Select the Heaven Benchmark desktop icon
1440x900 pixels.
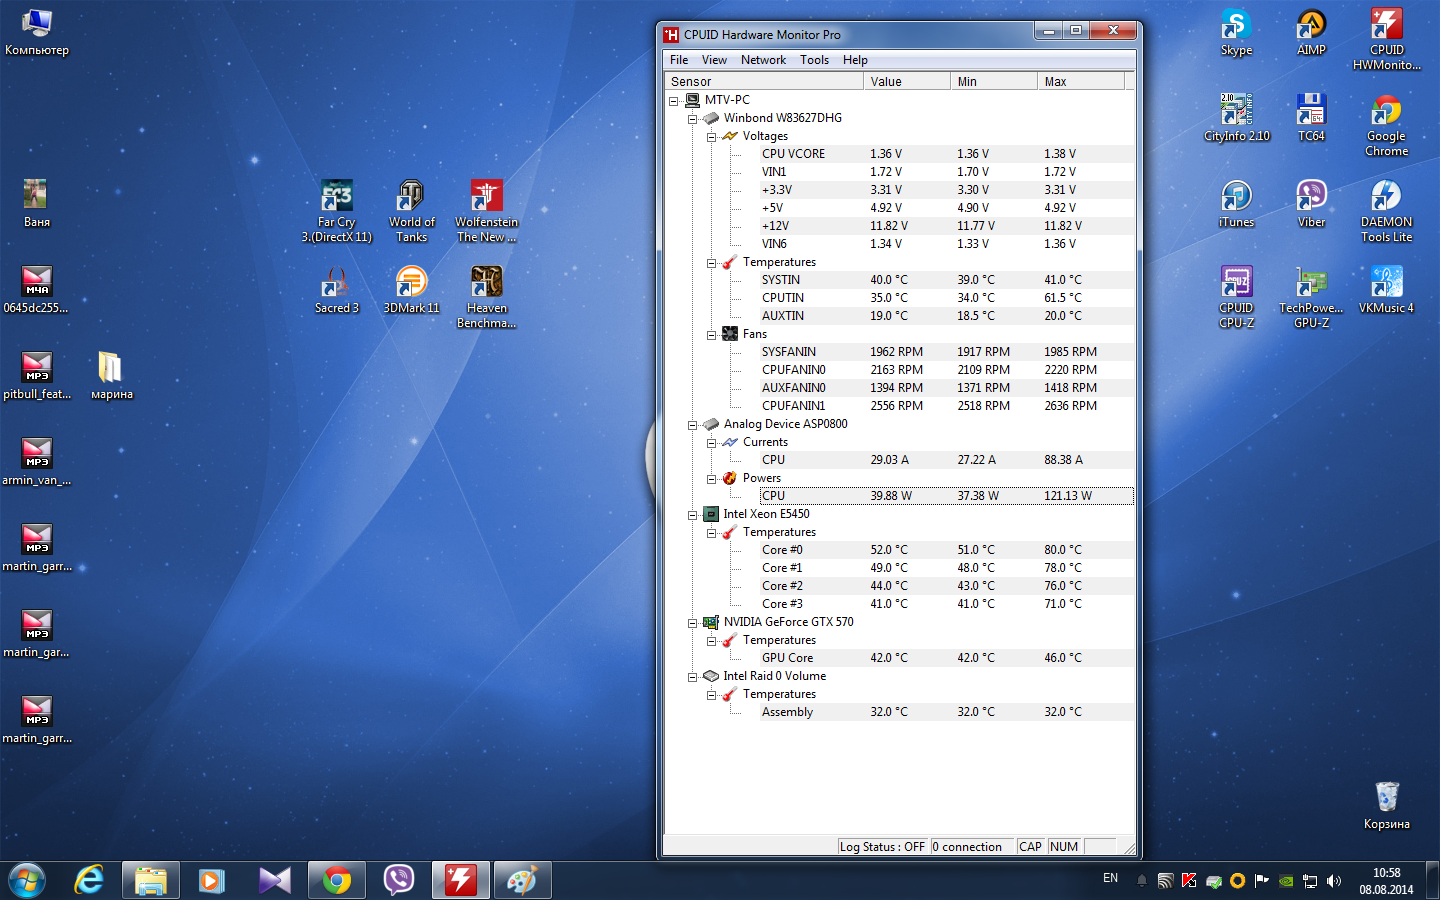click(487, 297)
